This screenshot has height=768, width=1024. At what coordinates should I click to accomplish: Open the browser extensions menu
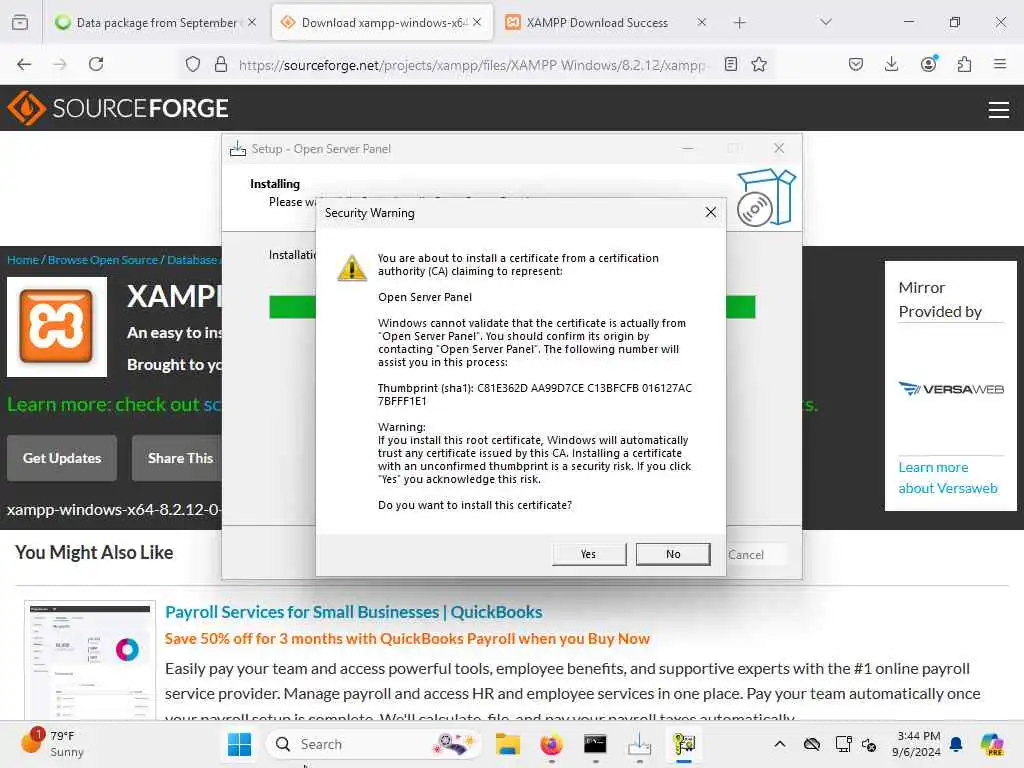click(x=964, y=64)
